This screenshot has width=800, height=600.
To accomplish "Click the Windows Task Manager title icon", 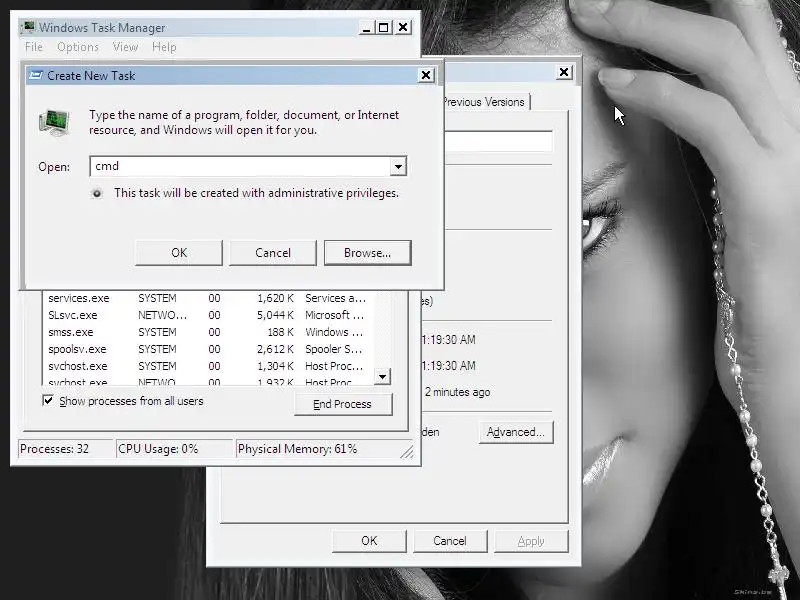I will point(28,27).
